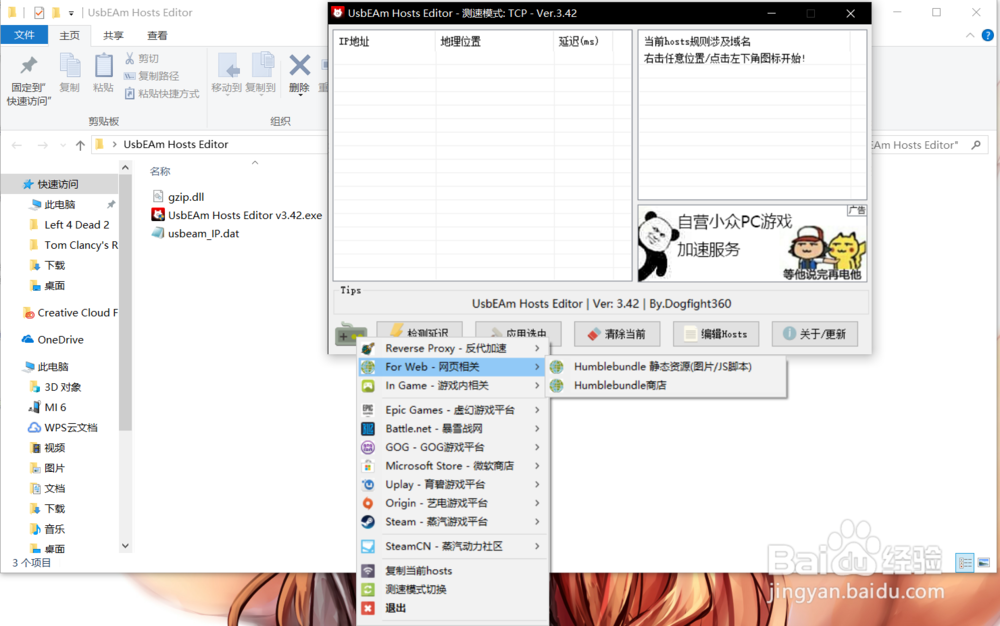Viewport: 1000px width, 626px height.
Task: Expand the Epic Games submenu arrow
Action: pos(537,410)
